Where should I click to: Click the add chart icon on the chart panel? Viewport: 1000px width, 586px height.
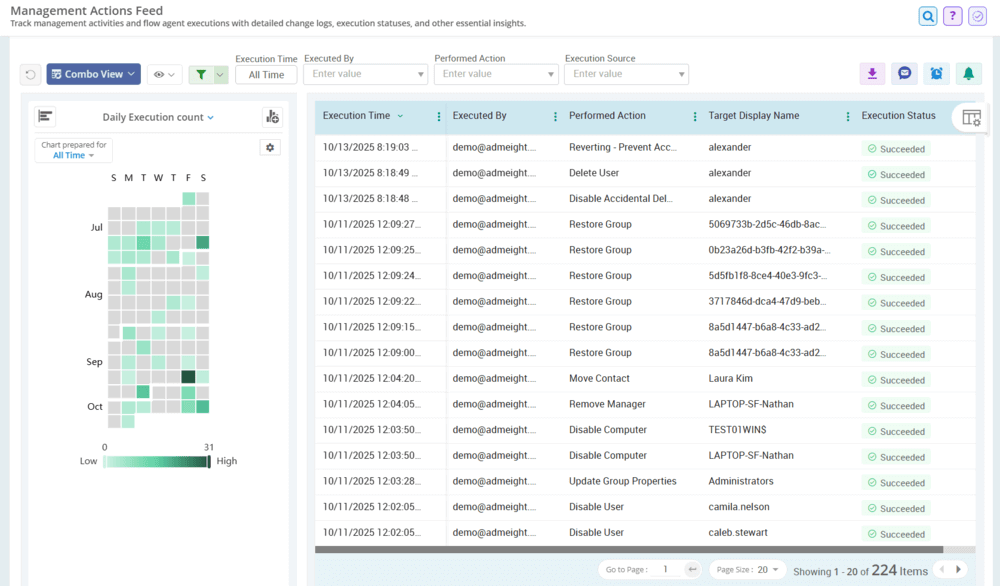point(270,117)
